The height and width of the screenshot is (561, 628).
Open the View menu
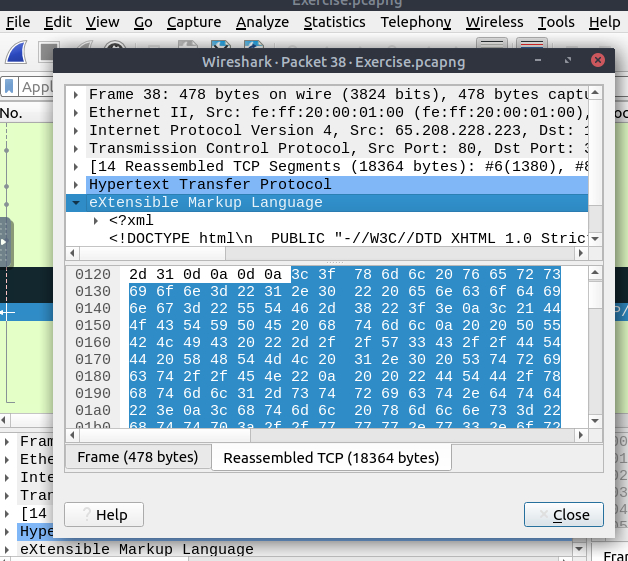tap(103, 22)
